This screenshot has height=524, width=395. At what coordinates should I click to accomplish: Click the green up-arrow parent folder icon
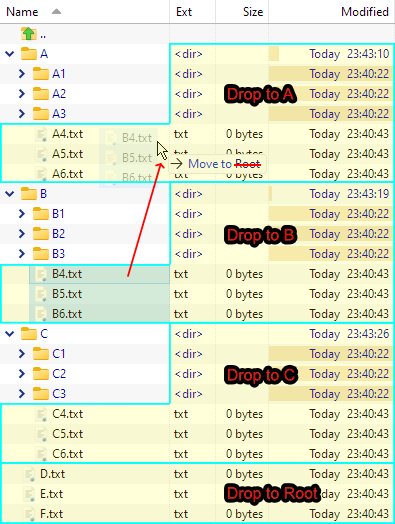pyautogui.click(x=29, y=34)
